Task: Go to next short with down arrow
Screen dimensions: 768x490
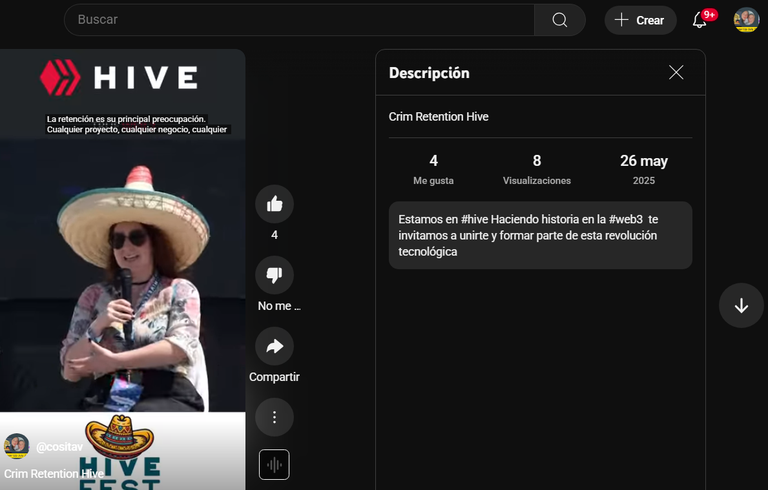Action: click(741, 305)
